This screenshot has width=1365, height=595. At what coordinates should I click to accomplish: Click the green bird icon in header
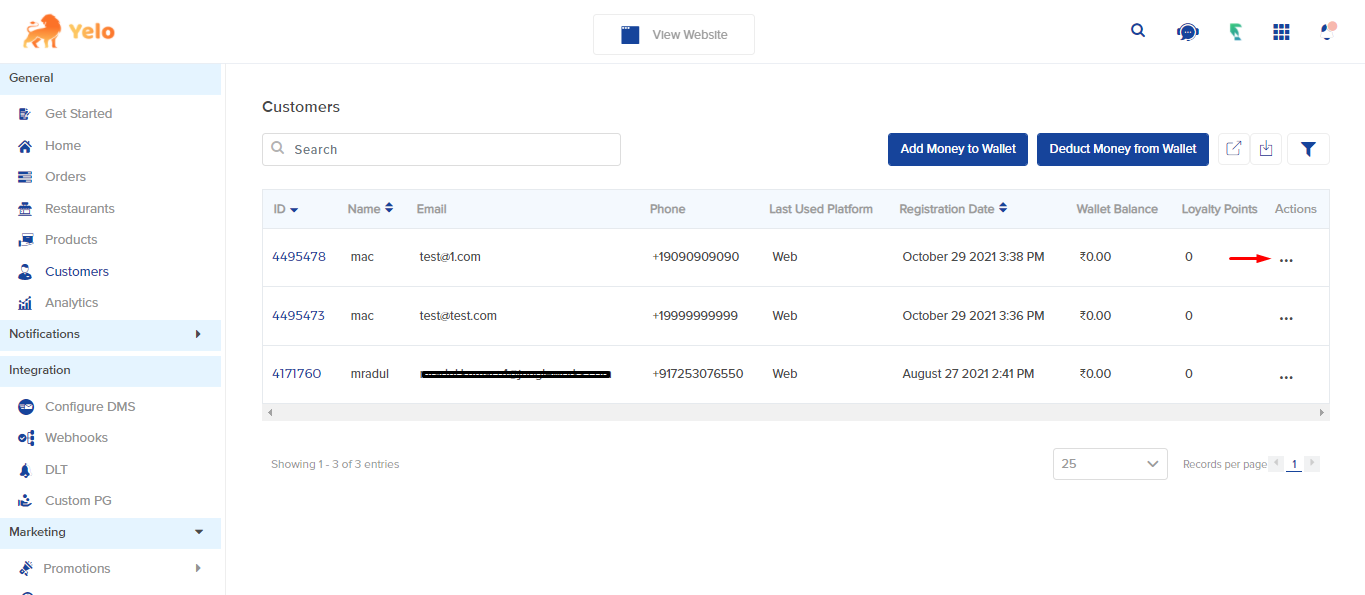(x=1236, y=32)
